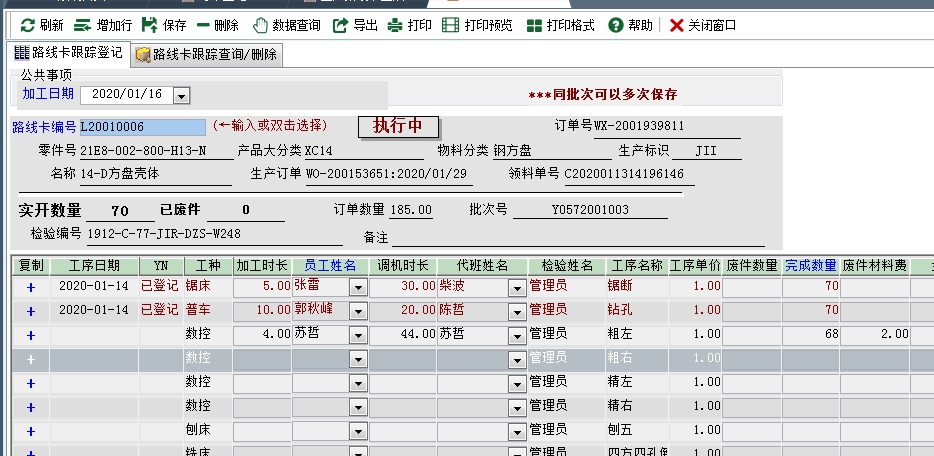Click 零件号 21E8-002-800-H13-N
Viewport: 934px width, 456px height.
[143, 151]
